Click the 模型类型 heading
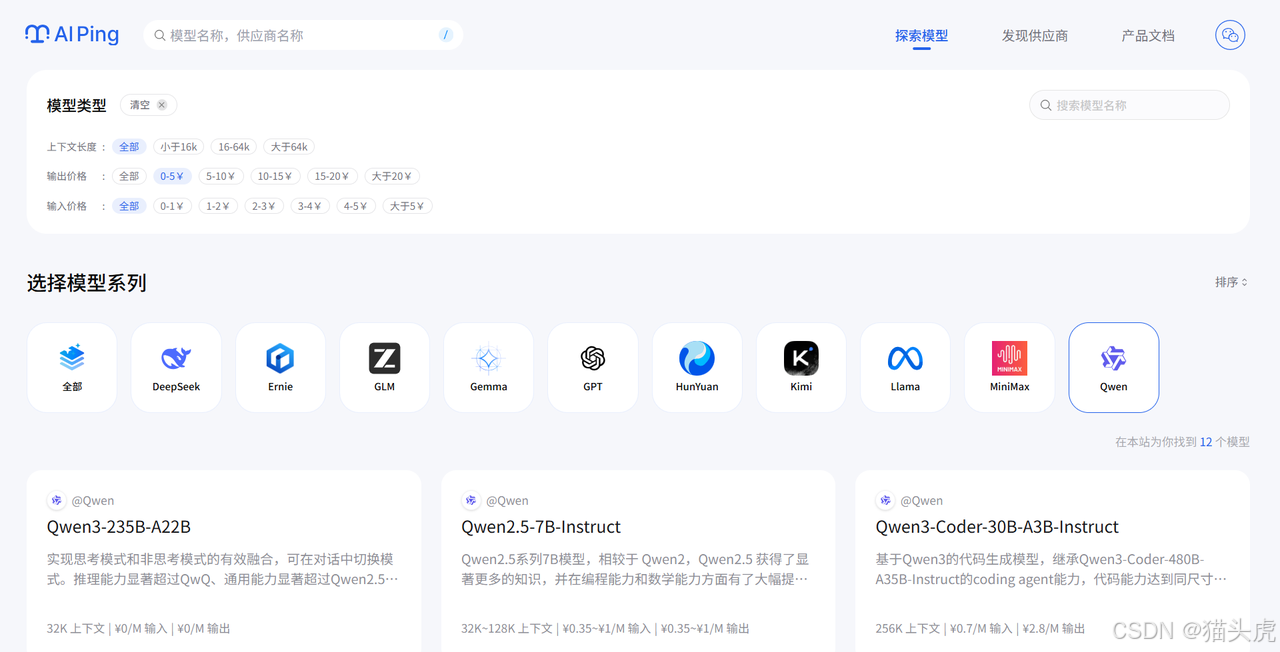Screen dimensions: 1280x652 pyautogui.click(x=77, y=105)
